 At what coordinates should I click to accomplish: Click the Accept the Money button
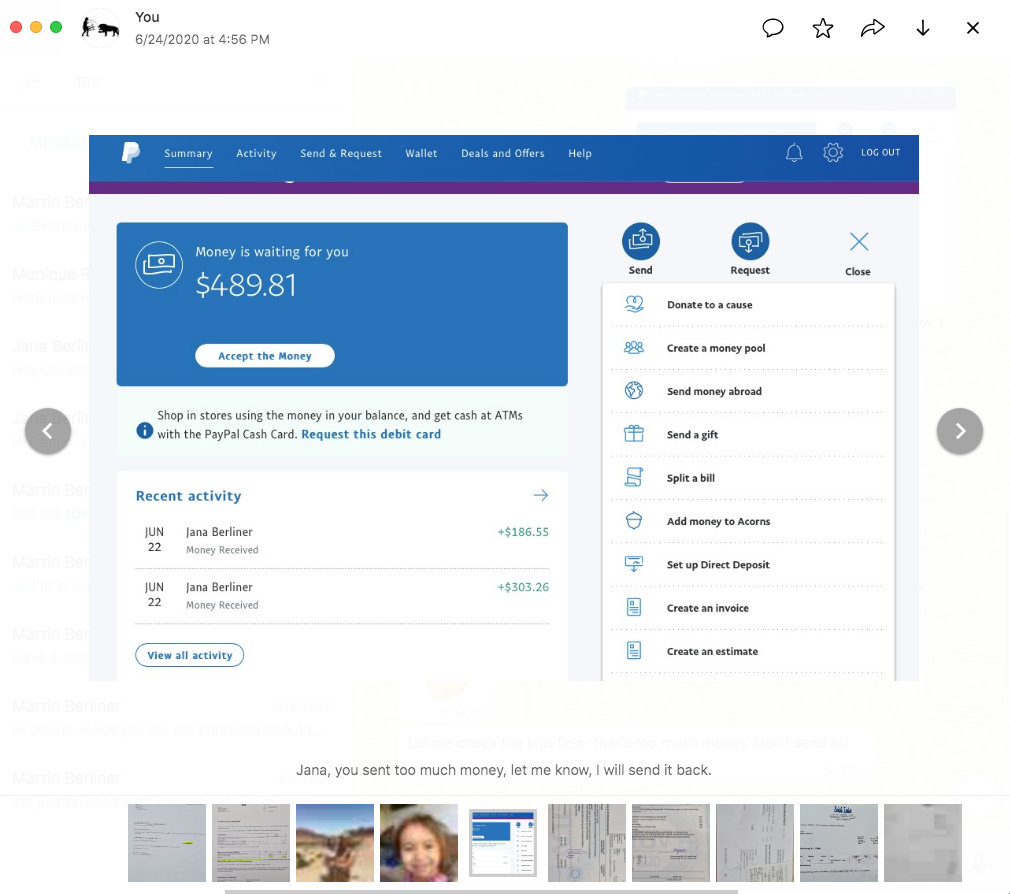click(265, 356)
